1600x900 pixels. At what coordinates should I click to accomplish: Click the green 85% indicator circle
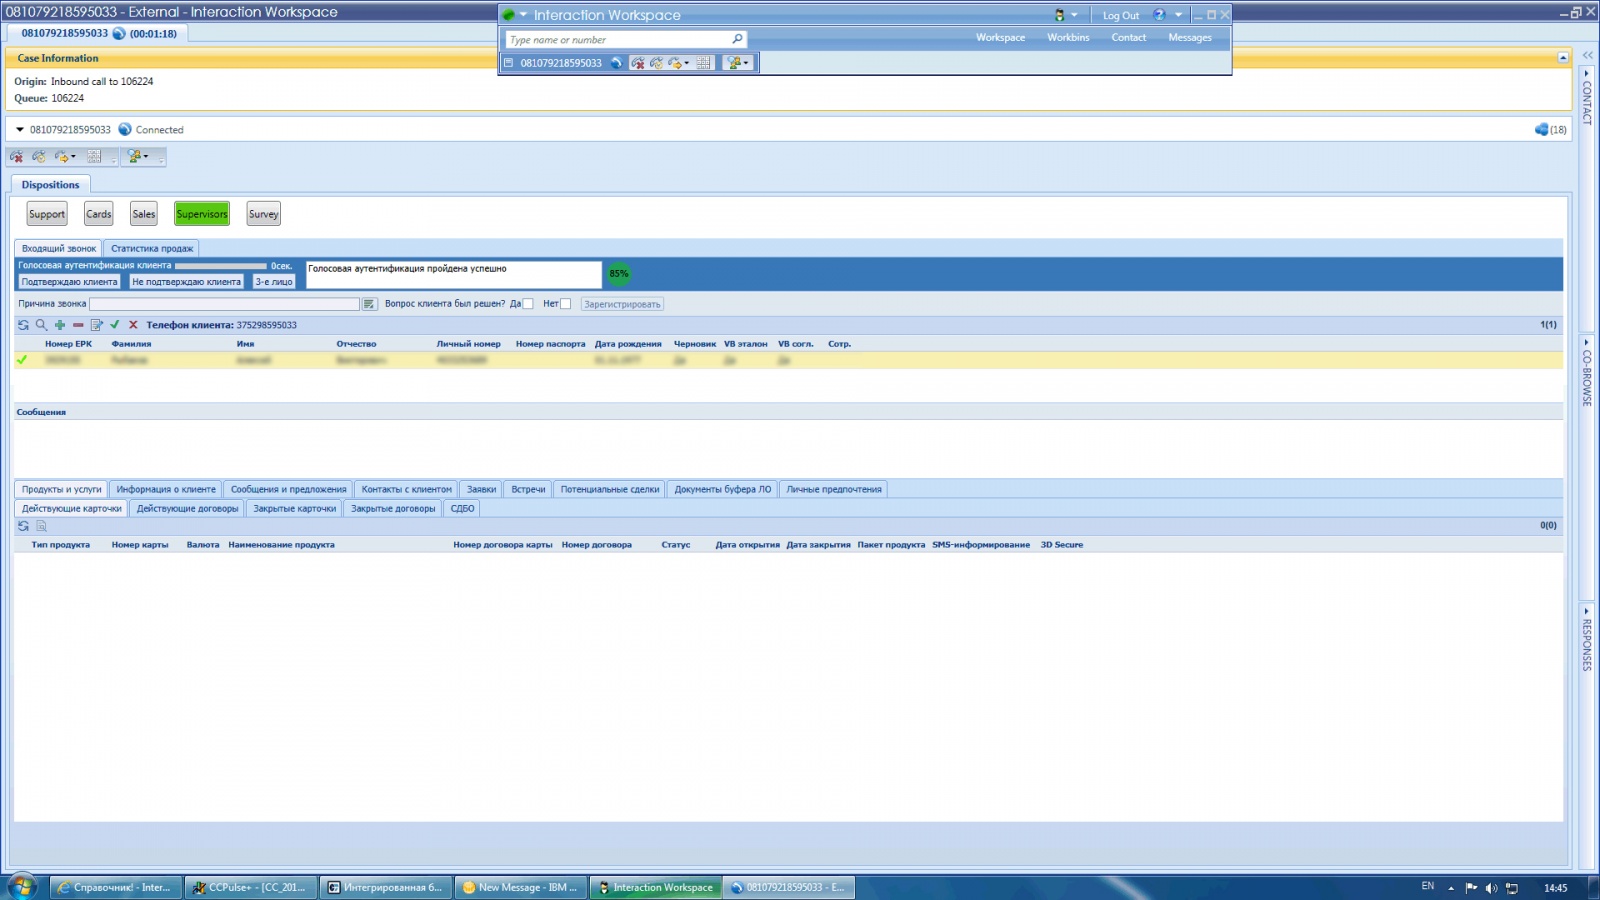(x=619, y=273)
